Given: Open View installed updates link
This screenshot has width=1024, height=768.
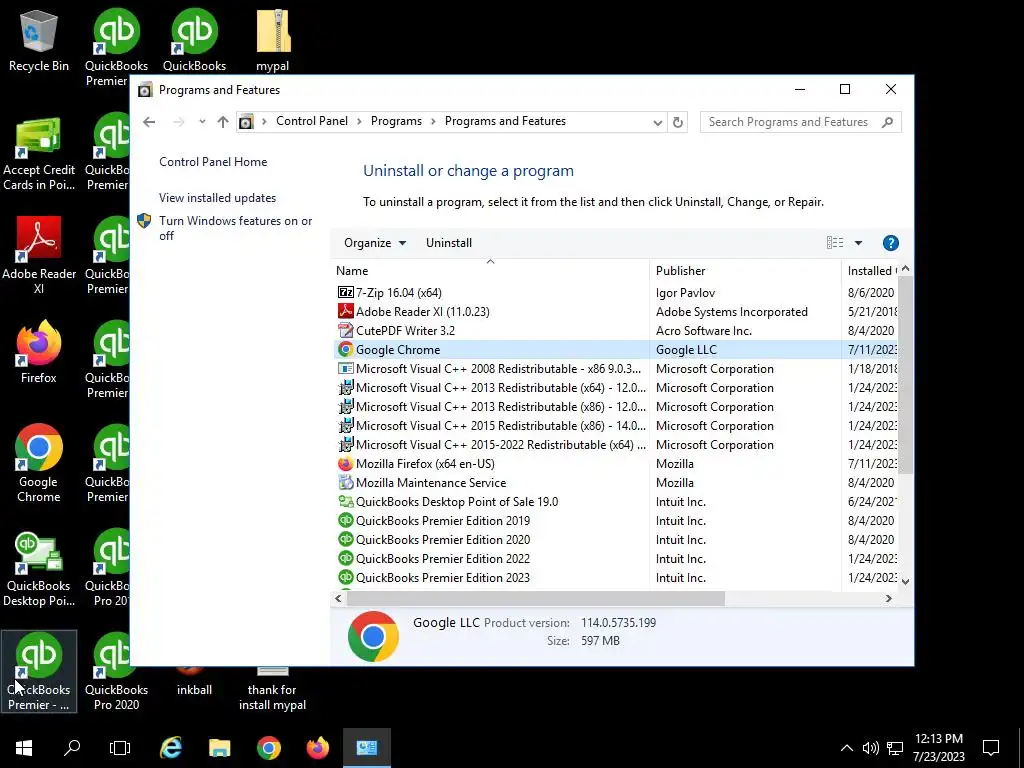Looking at the screenshot, I should [x=217, y=198].
